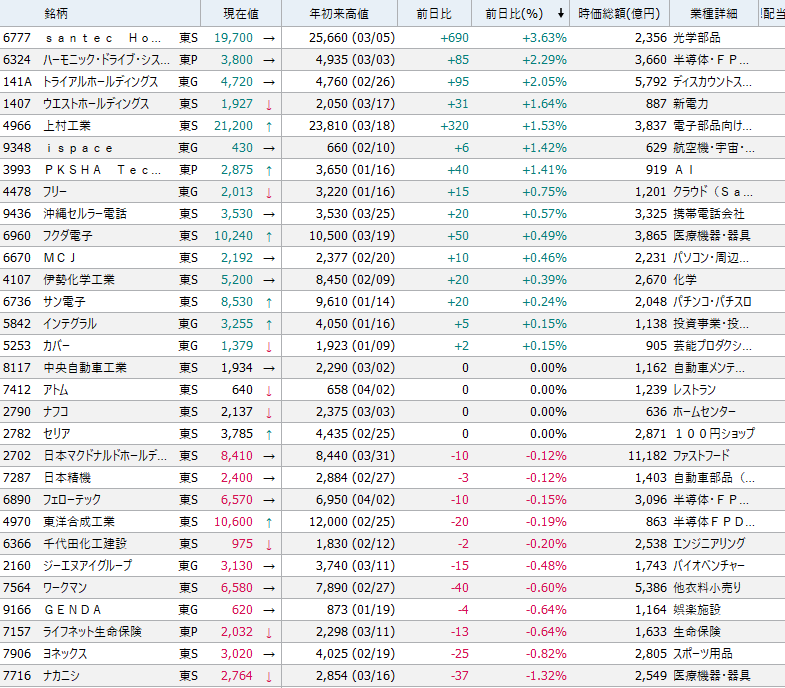Select GENDA stock name
The width and height of the screenshot is (785, 688).
click(73, 610)
